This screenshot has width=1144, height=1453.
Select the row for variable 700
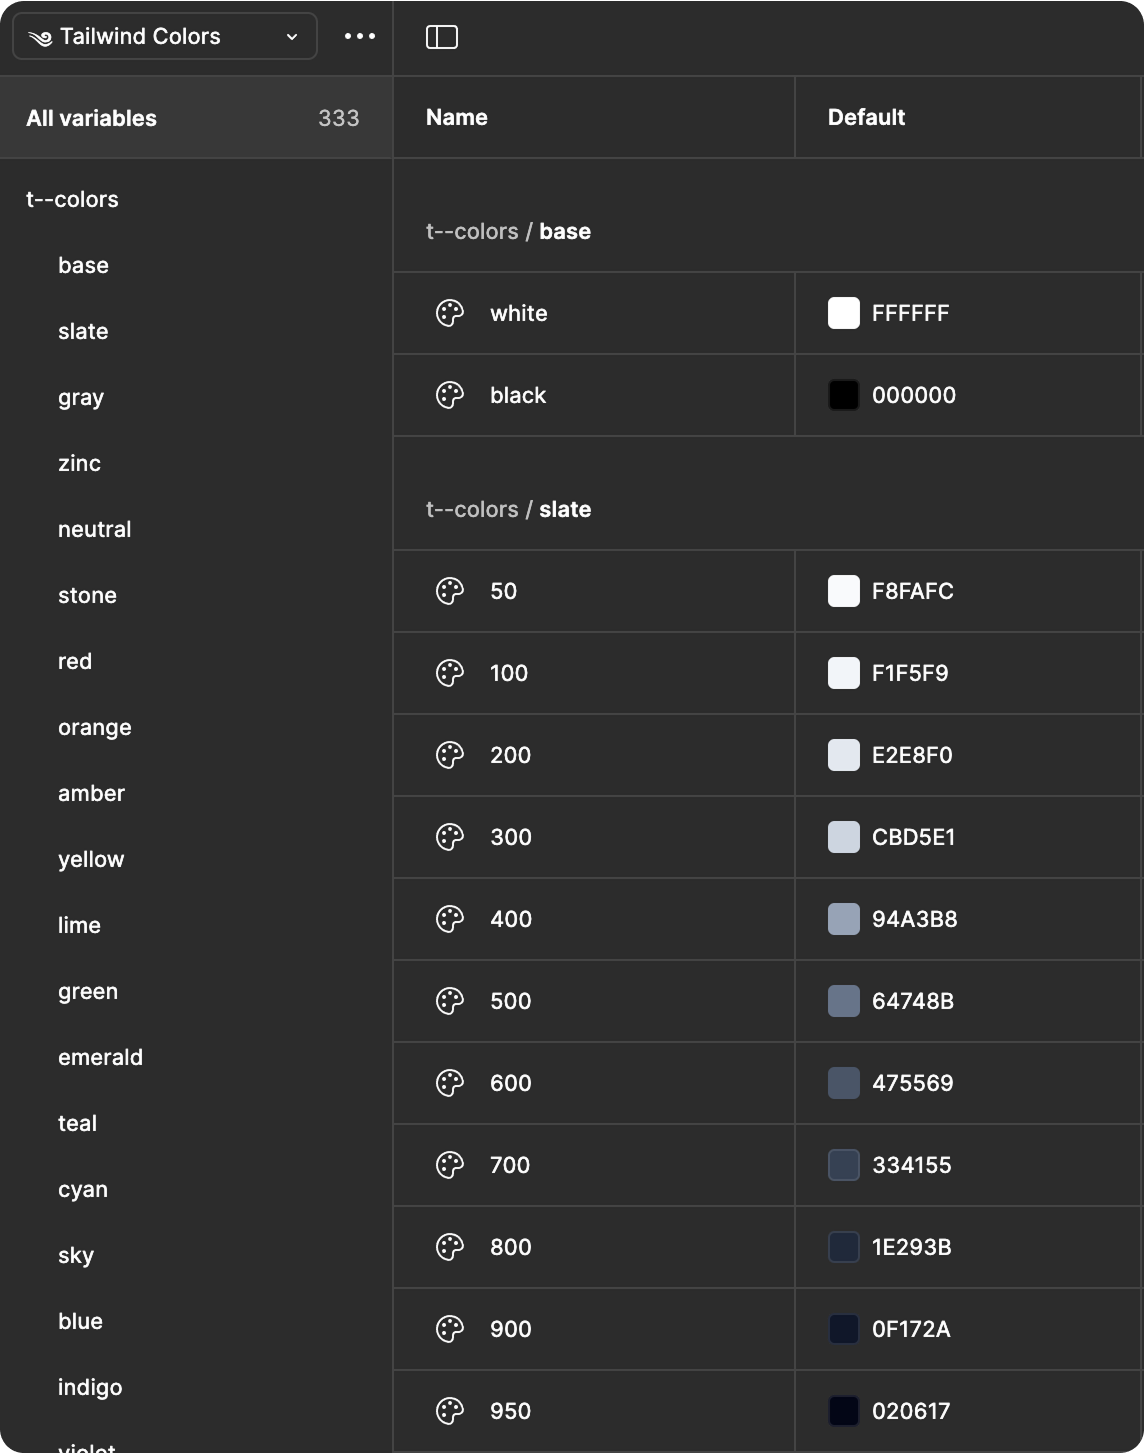coord(593,1165)
